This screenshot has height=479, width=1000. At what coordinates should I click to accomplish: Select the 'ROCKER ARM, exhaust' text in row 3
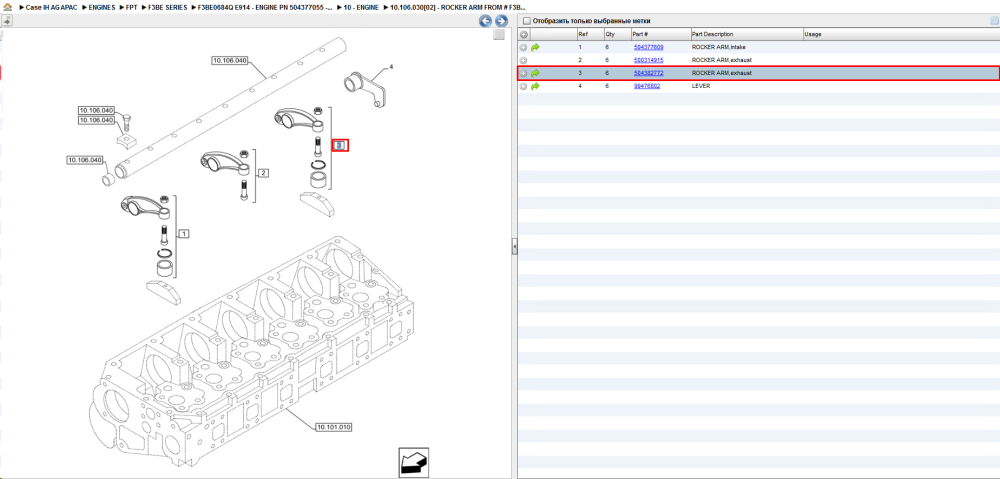(722, 73)
